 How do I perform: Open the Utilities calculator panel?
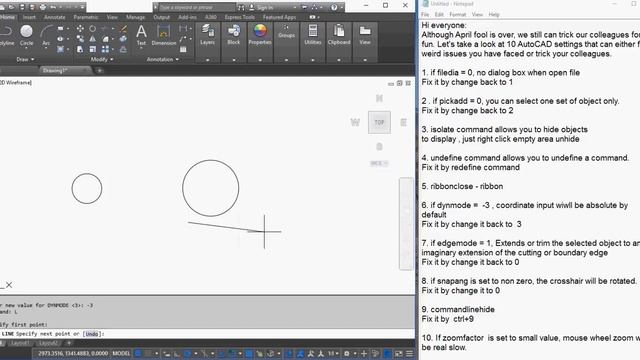point(313,35)
